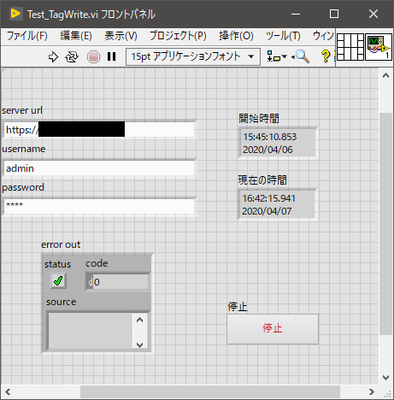Click the horizontal scrollbar left arrow

8,391
